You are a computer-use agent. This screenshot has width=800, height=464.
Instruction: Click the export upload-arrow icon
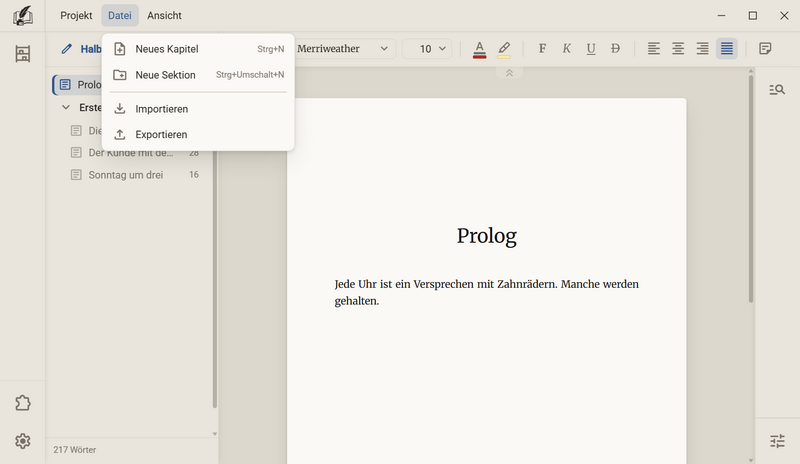pyautogui.click(x=120, y=134)
